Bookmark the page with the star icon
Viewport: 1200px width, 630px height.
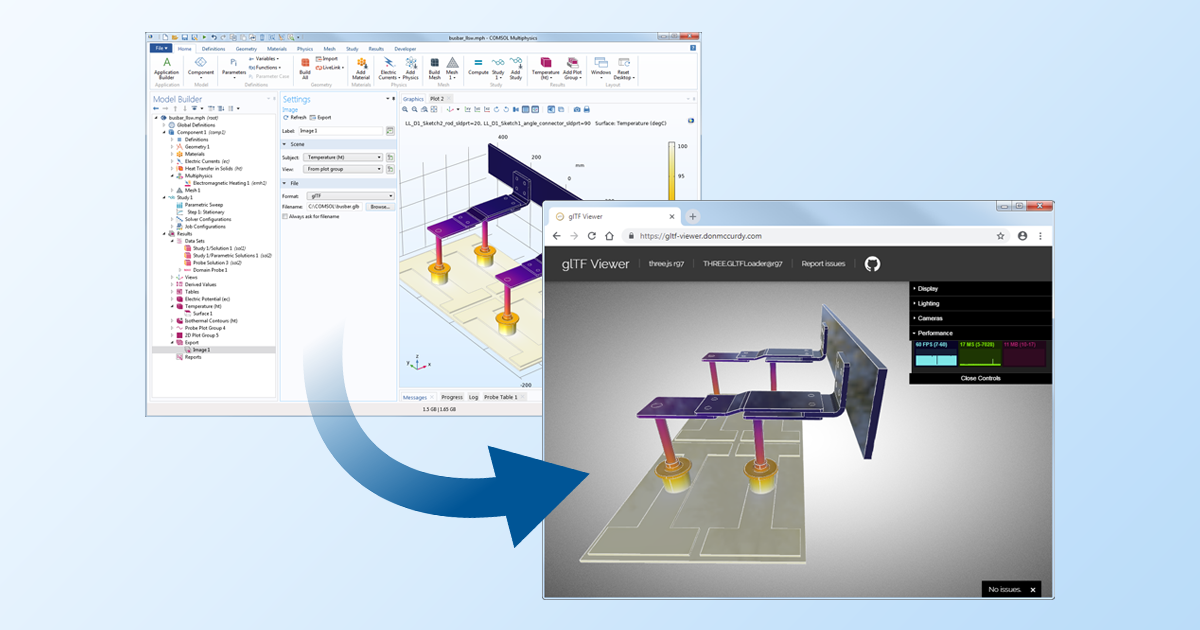pos(1000,236)
